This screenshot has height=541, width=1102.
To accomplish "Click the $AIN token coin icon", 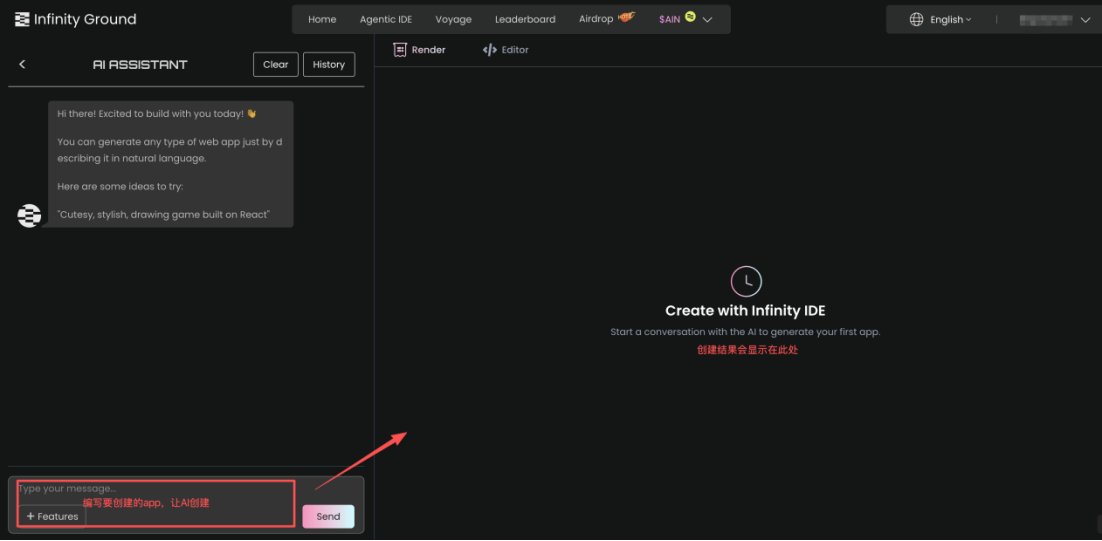I will (690, 17).
